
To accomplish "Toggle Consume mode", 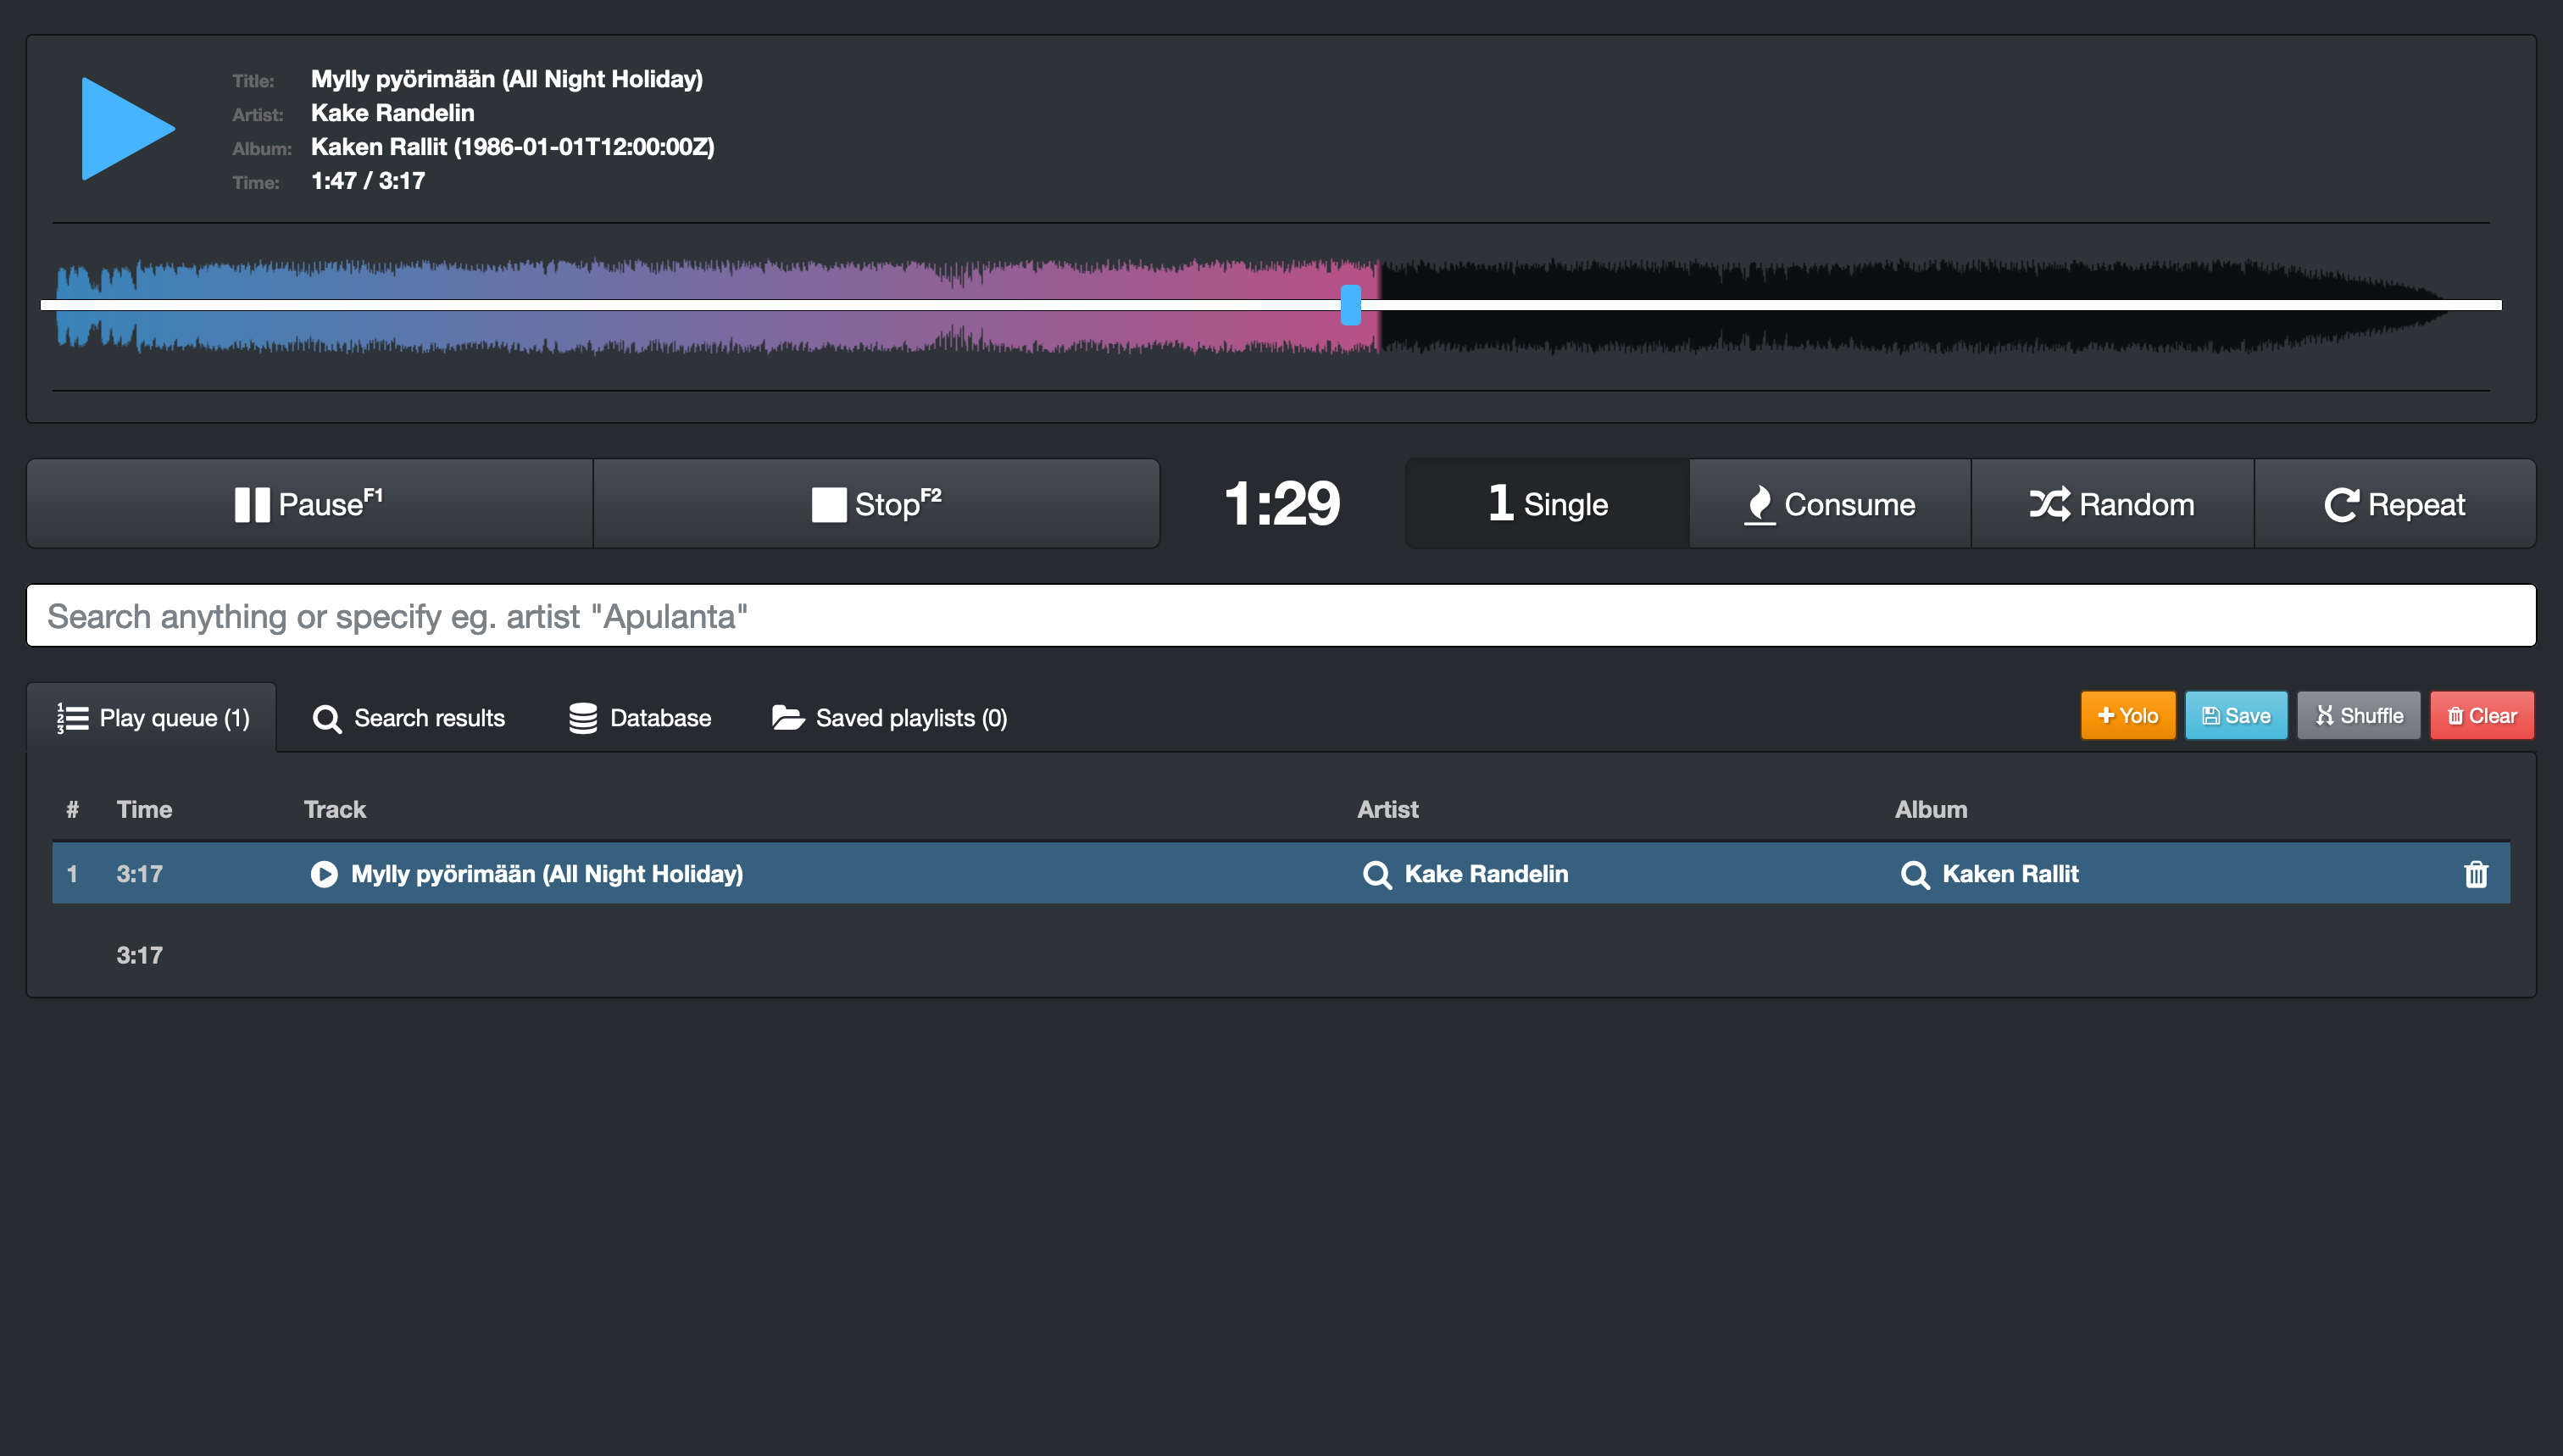I will click(x=1829, y=504).
